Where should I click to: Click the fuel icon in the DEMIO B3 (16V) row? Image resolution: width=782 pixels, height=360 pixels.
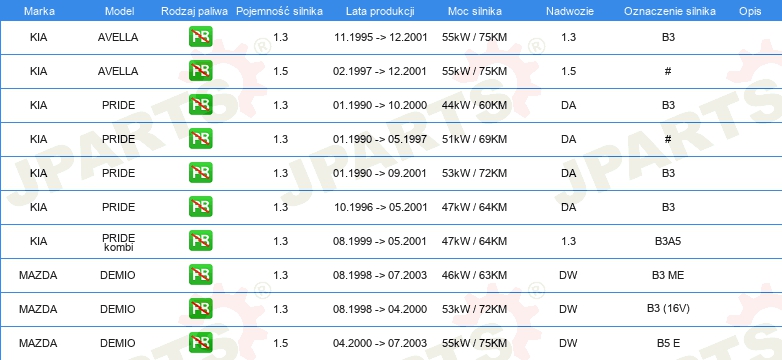pos(200,309)
